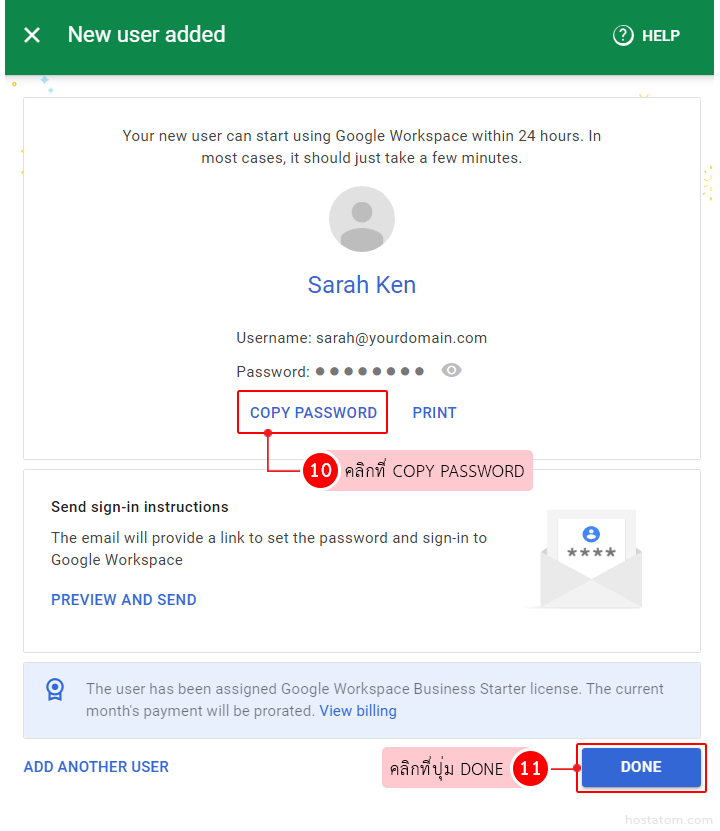Close the New user added dialog
The height and width of the screenshot is (831, 720).
pyautogui.click(x=32, y=35)
